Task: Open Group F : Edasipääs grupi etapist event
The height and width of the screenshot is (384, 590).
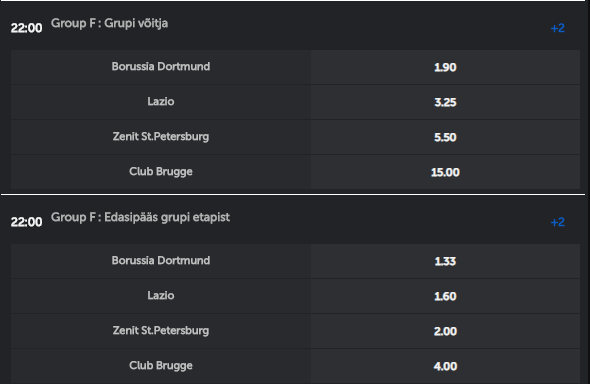Action: click(x=140, y=217)
